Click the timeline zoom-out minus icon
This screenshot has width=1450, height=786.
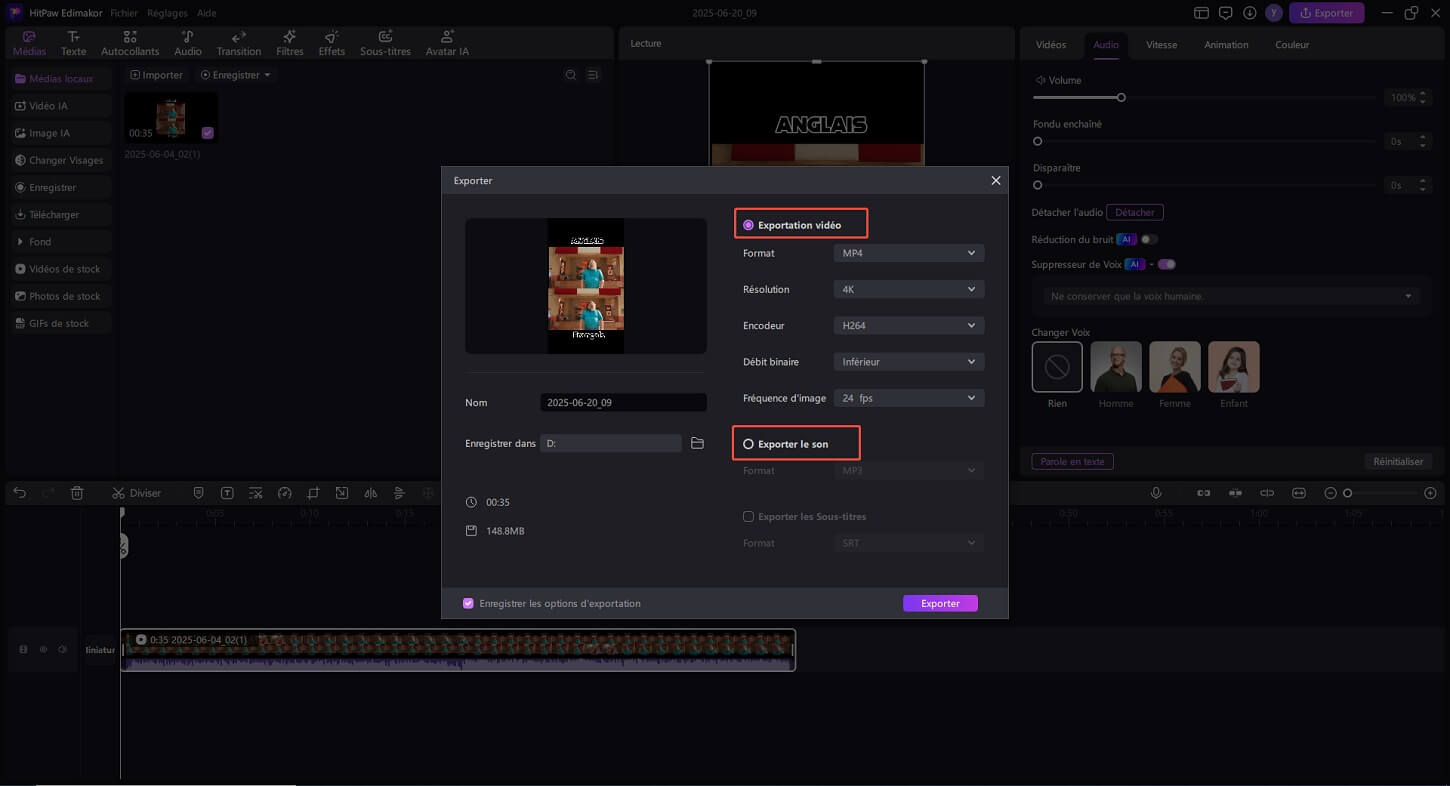(x=1330, y=493)
